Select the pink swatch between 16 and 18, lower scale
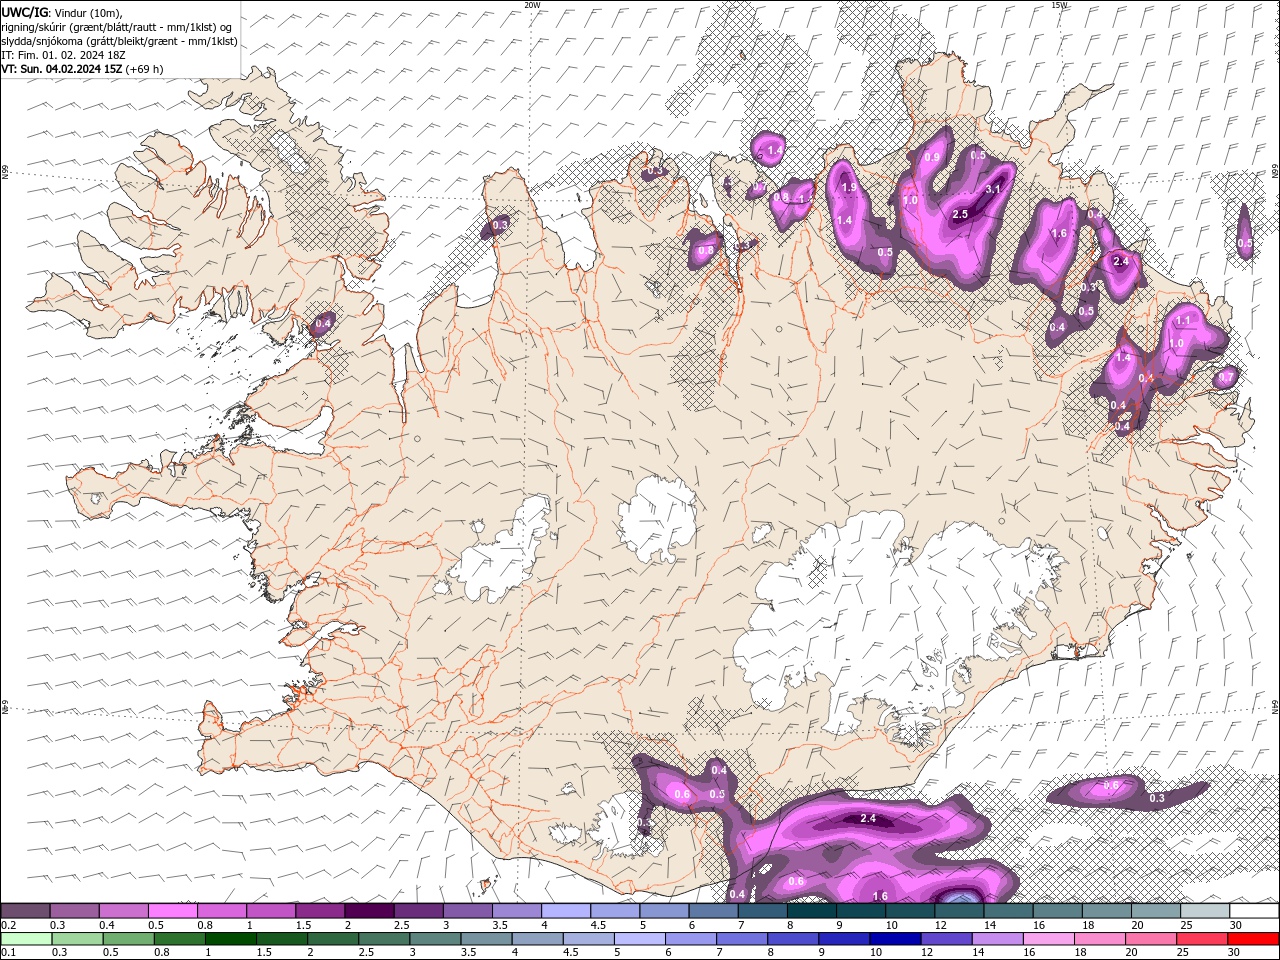The image size is (1280, 960). [x=1049, y=939]
